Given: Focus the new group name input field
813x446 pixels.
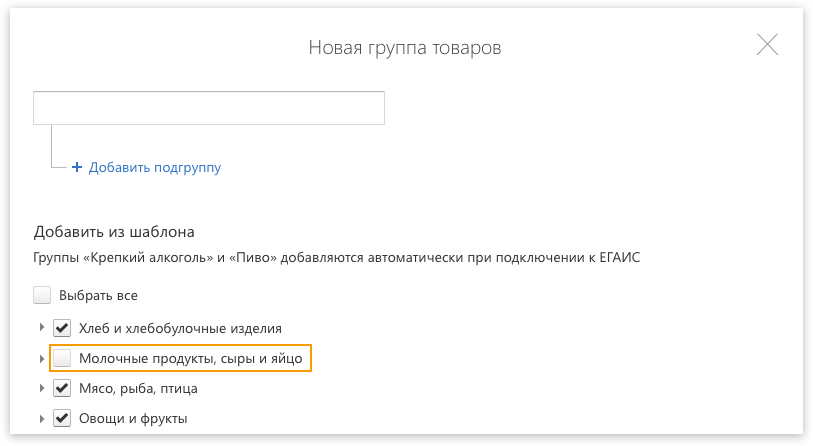Looking at the screenshot, I should tap(209, 108).
